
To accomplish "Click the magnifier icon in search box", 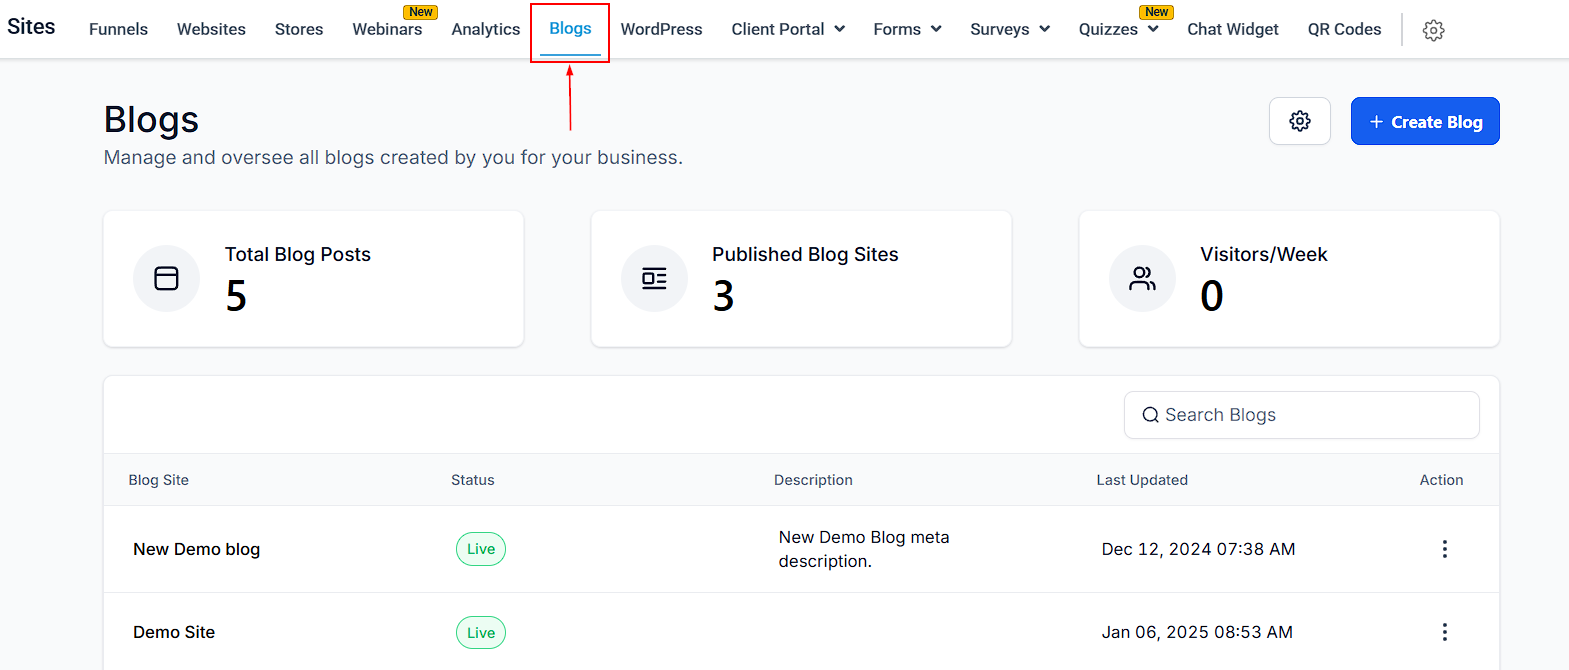I will [x=1150, y=415].
